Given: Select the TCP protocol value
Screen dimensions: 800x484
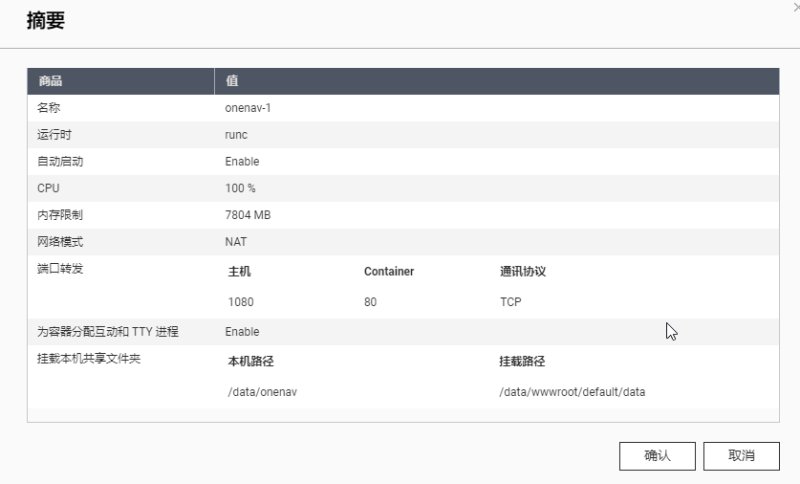Looking at the screenshot, I should (511, 302).
